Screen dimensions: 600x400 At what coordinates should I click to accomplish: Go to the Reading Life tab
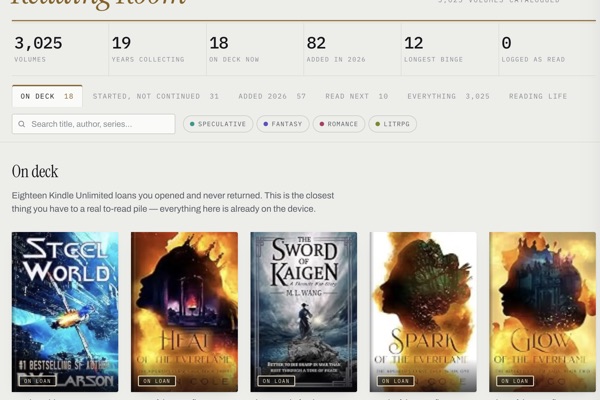click(538, 96)
